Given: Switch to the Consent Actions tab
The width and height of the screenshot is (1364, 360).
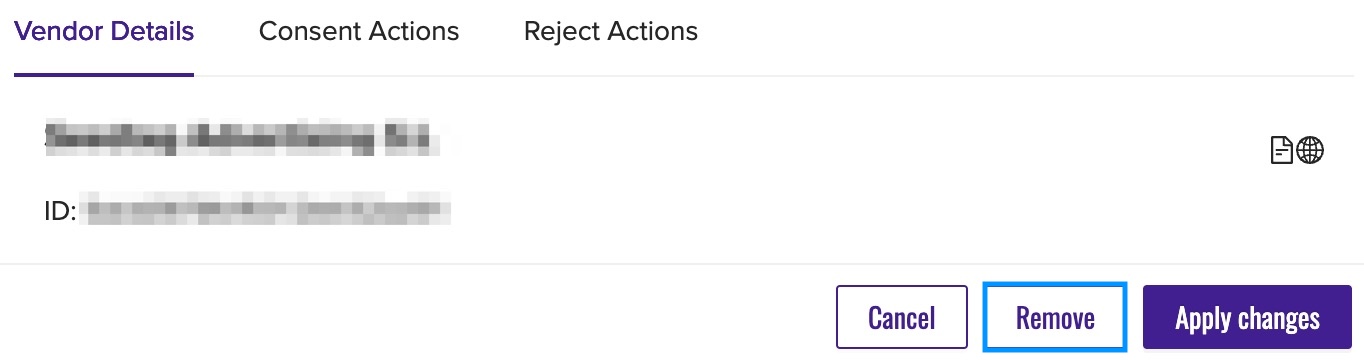Looking at the screenshot, I should point(359,32).
